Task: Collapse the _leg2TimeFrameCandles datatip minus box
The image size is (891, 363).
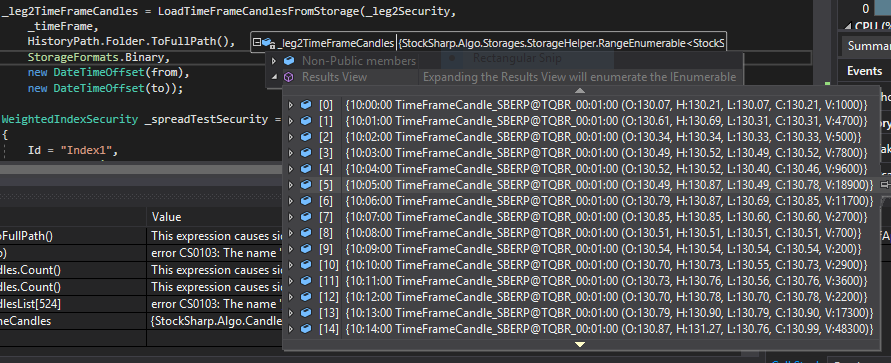Action: coord(257,43)
